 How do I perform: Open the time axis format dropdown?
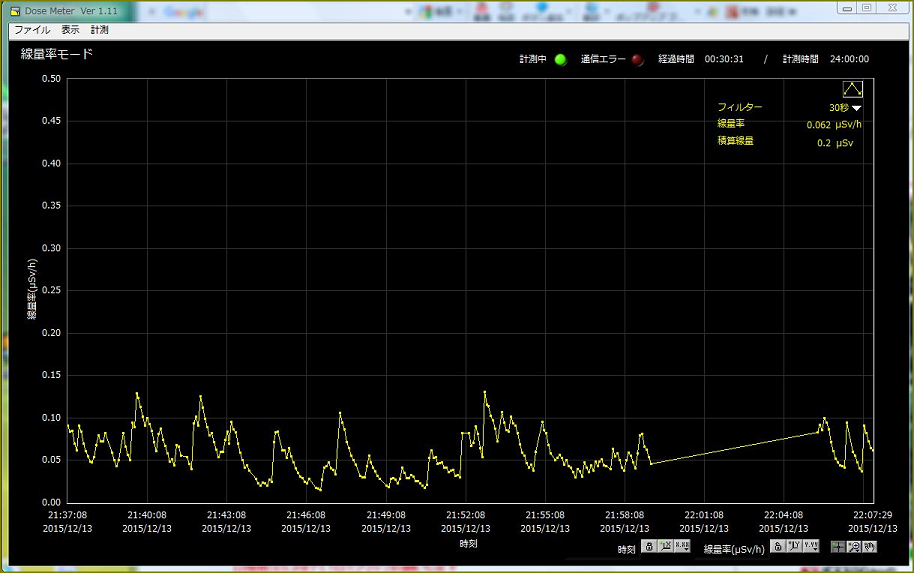682,546
